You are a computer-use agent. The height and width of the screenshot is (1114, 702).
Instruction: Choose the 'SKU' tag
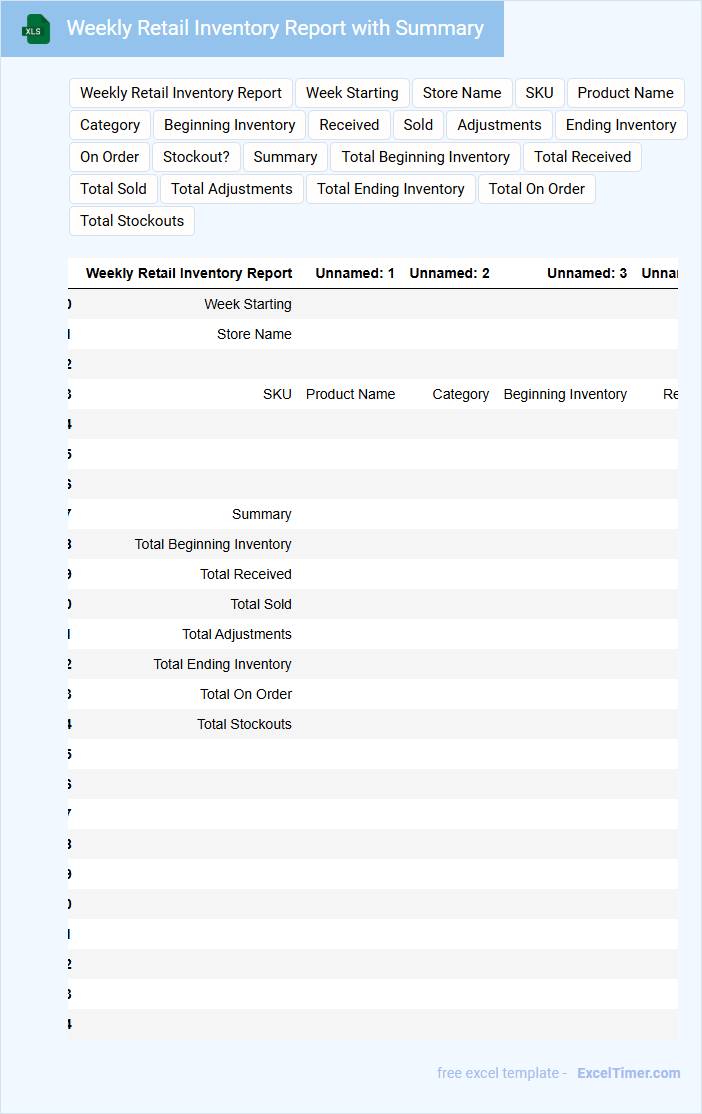539,93
